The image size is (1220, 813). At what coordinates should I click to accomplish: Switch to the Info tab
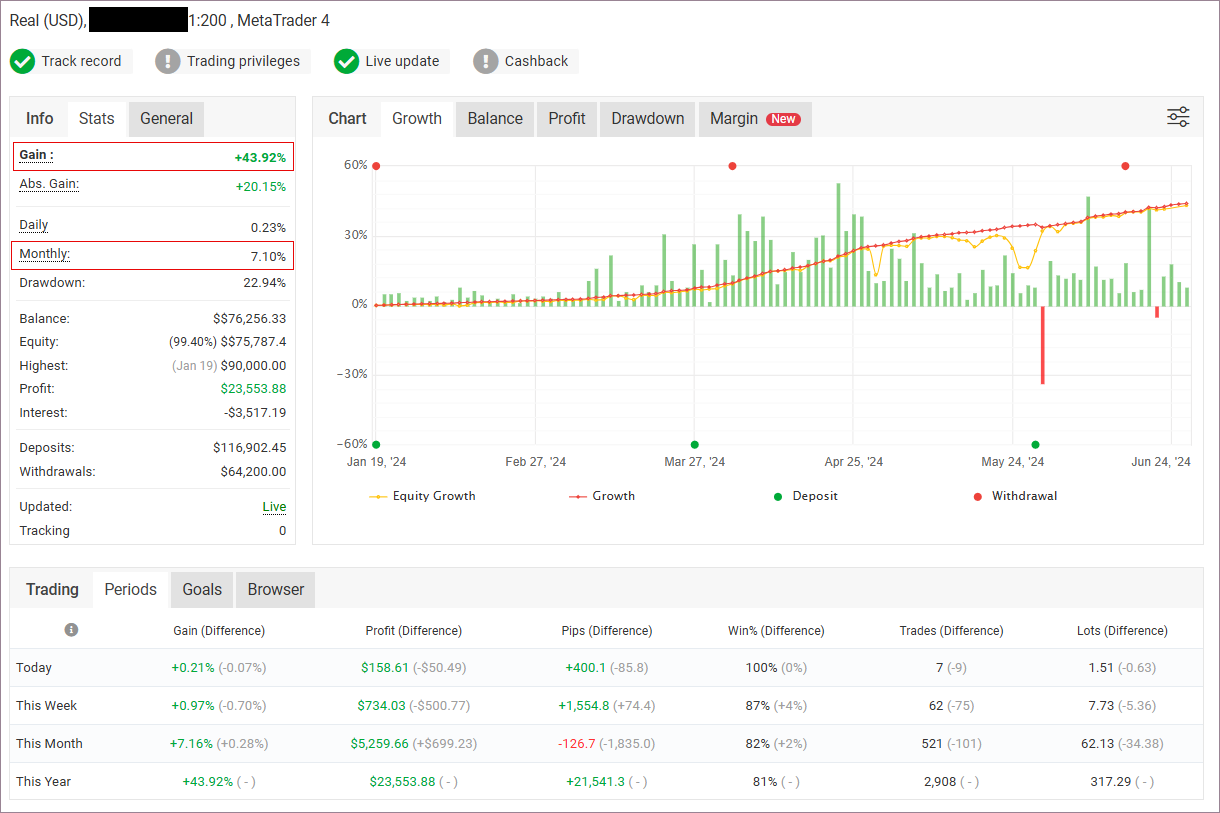pyautogui.click(x=40, y=118)
